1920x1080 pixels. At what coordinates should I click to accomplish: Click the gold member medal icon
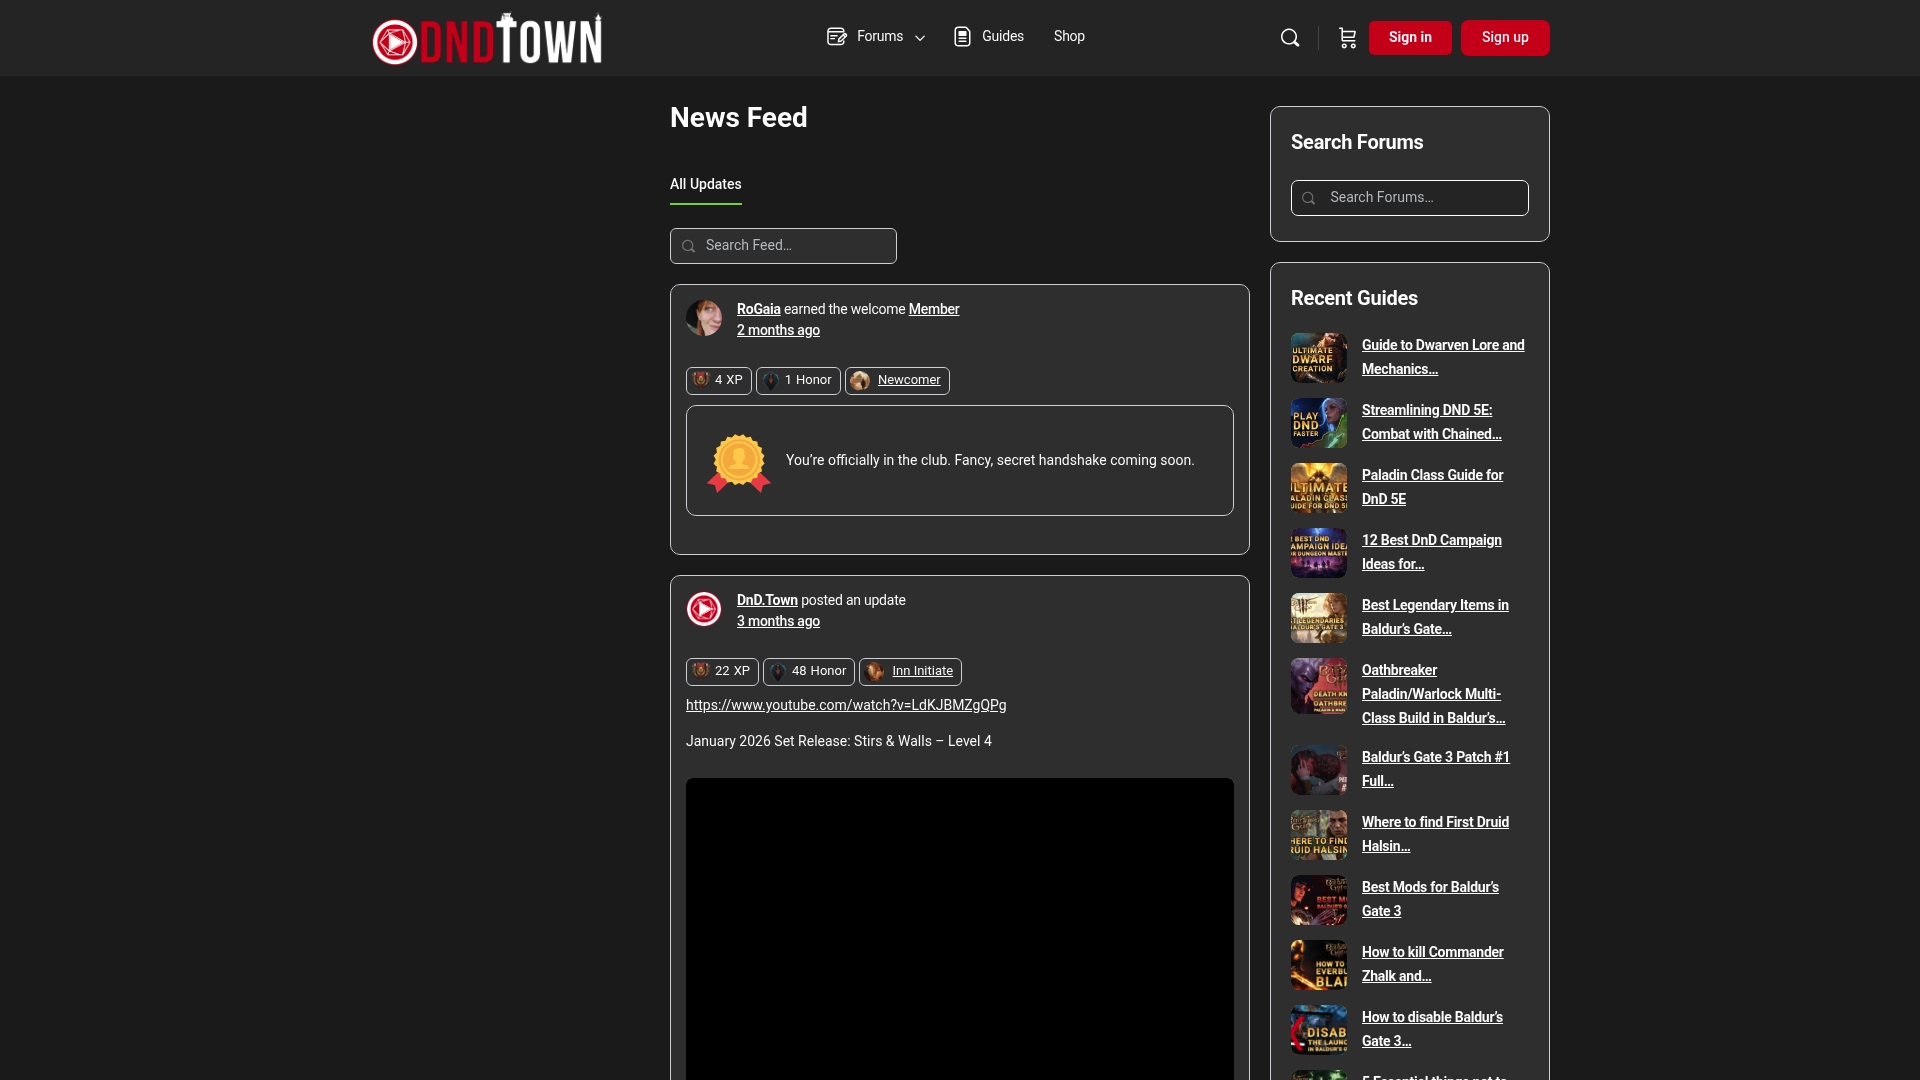pyautogui.click(x=739, y=462)
